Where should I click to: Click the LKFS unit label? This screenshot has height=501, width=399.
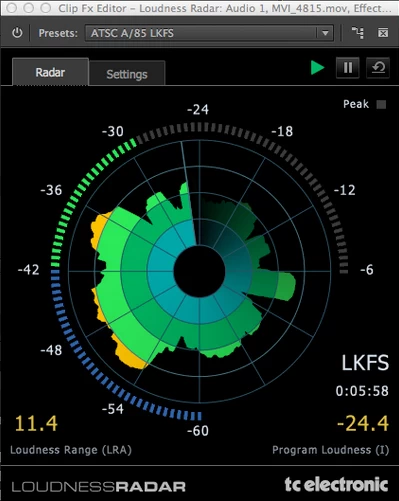point(365,363)
